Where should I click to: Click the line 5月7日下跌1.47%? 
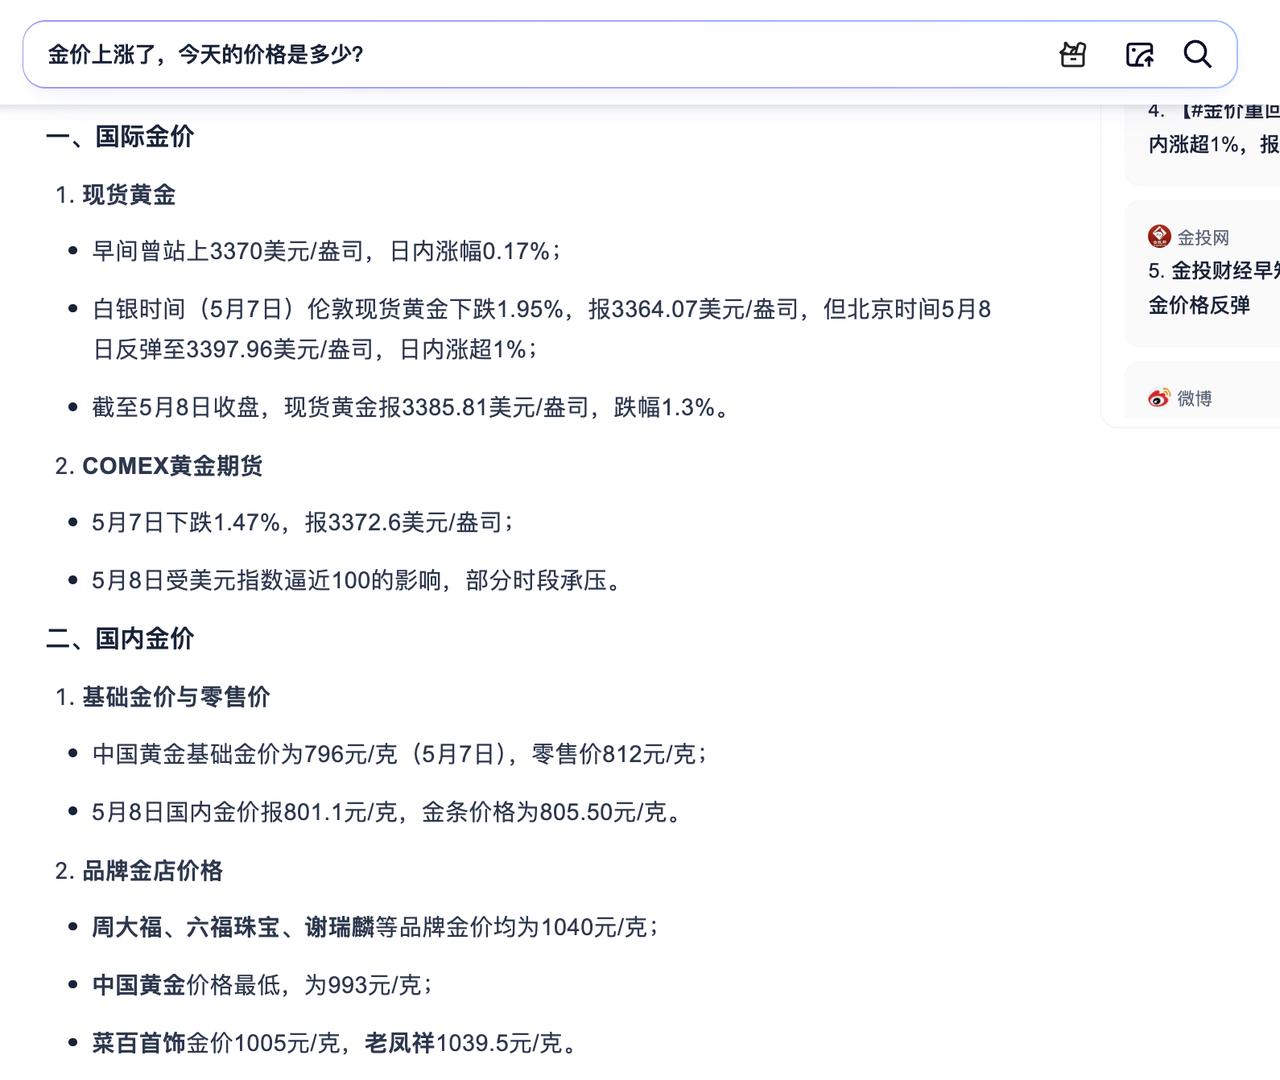303,522
